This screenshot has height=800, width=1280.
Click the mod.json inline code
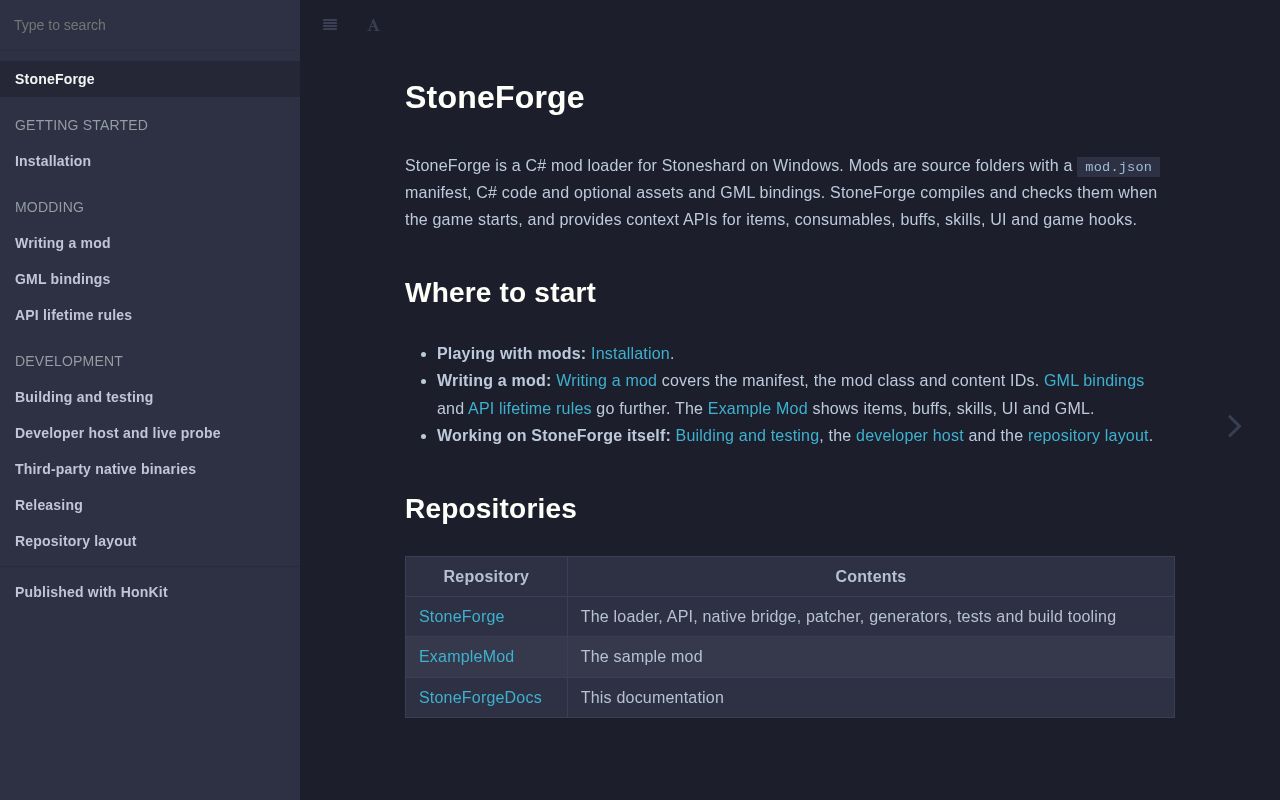[x=1118, y=167]
